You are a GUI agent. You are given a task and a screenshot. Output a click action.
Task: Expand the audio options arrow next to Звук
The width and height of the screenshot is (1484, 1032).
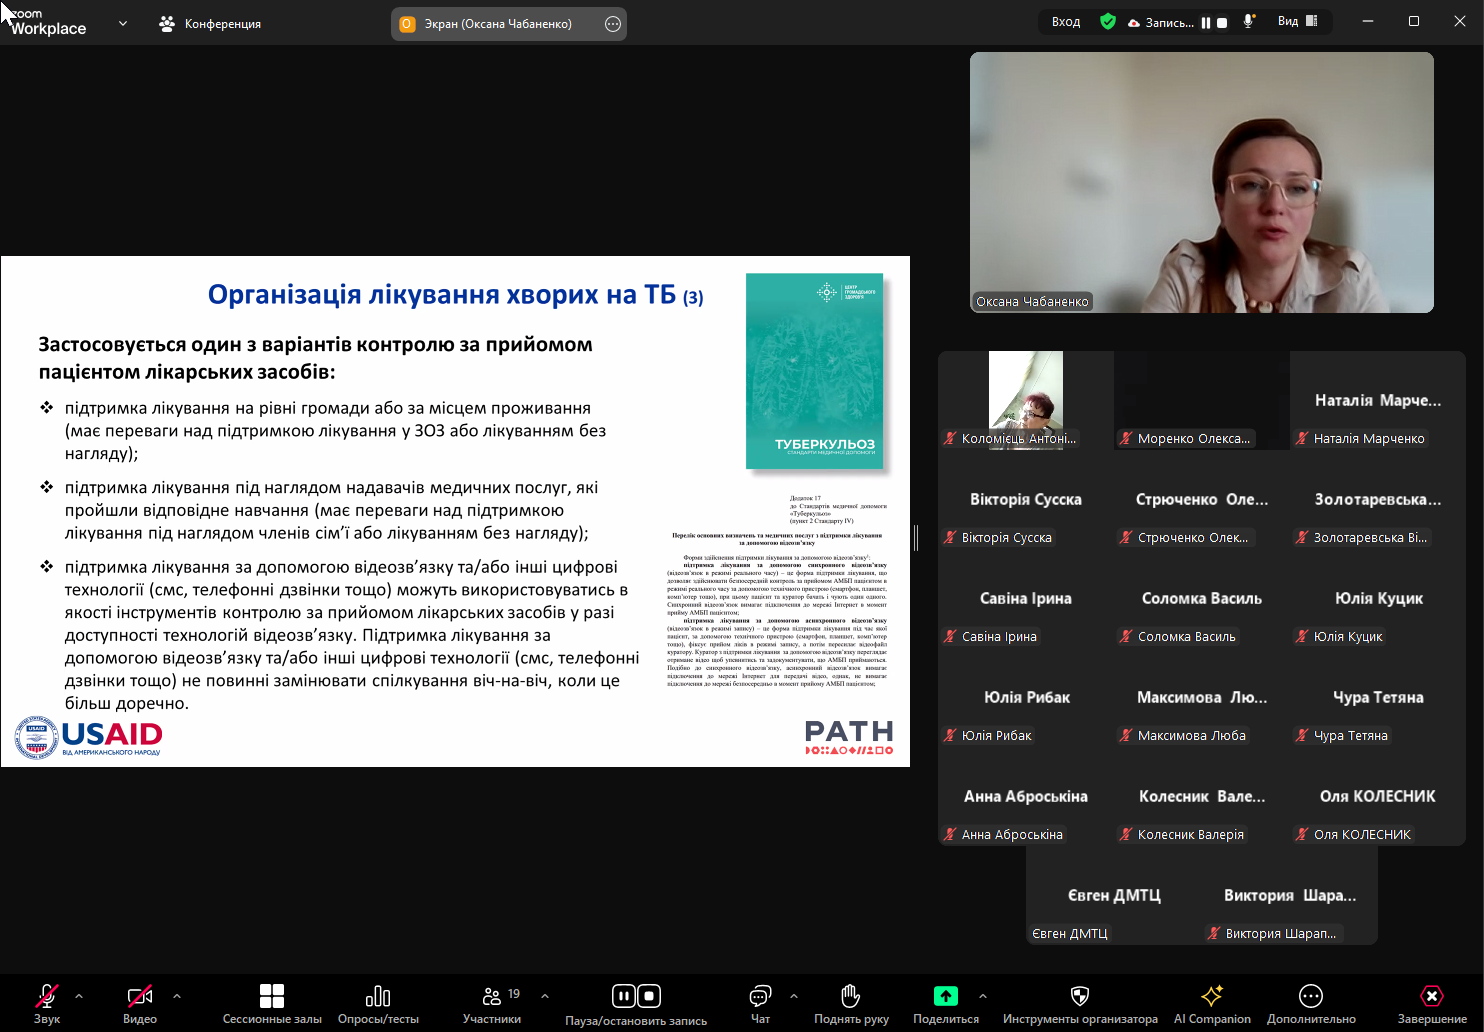click(79, 996)
